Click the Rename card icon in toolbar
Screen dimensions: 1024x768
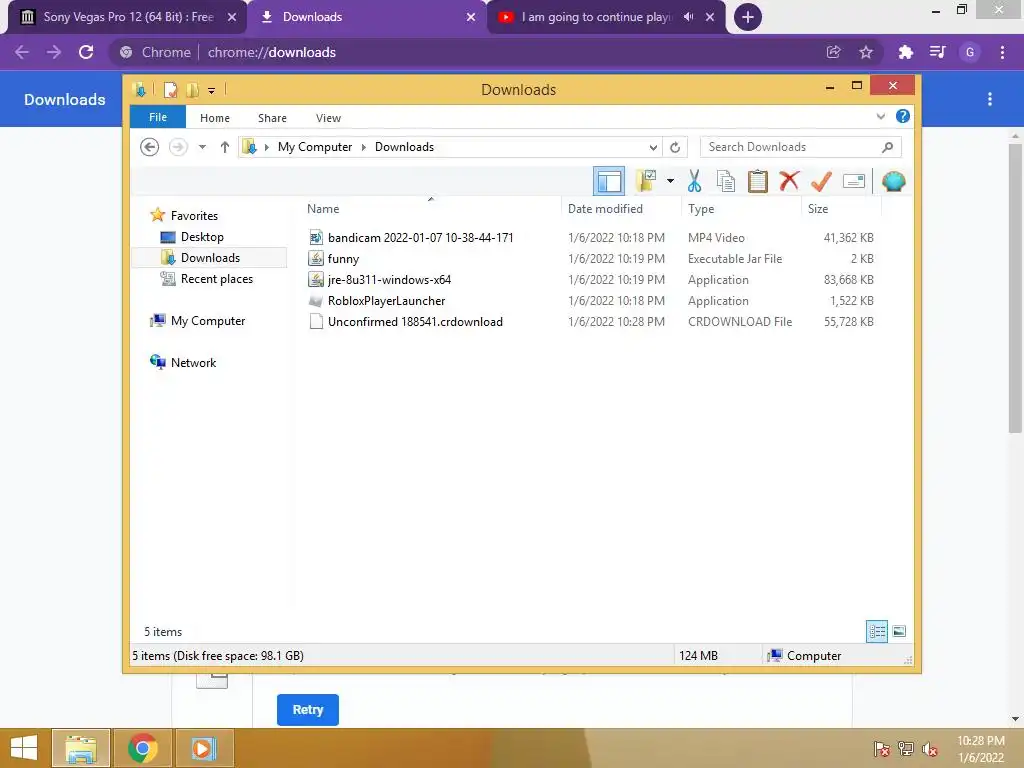click(854, 181)
